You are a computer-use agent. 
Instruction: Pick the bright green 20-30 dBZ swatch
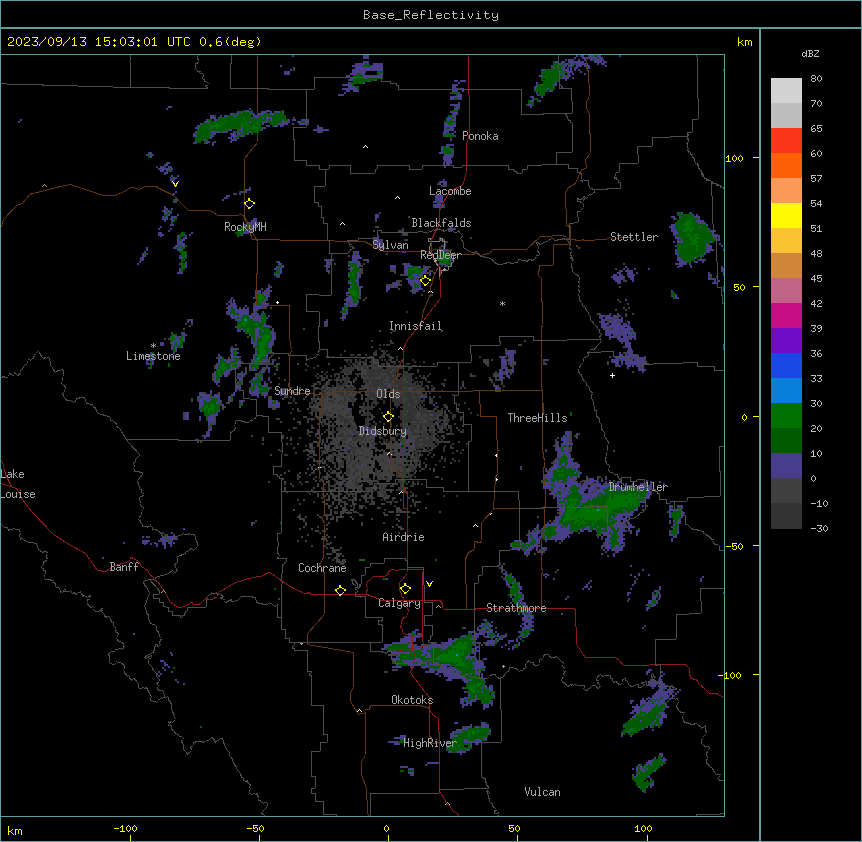point(786,416)
